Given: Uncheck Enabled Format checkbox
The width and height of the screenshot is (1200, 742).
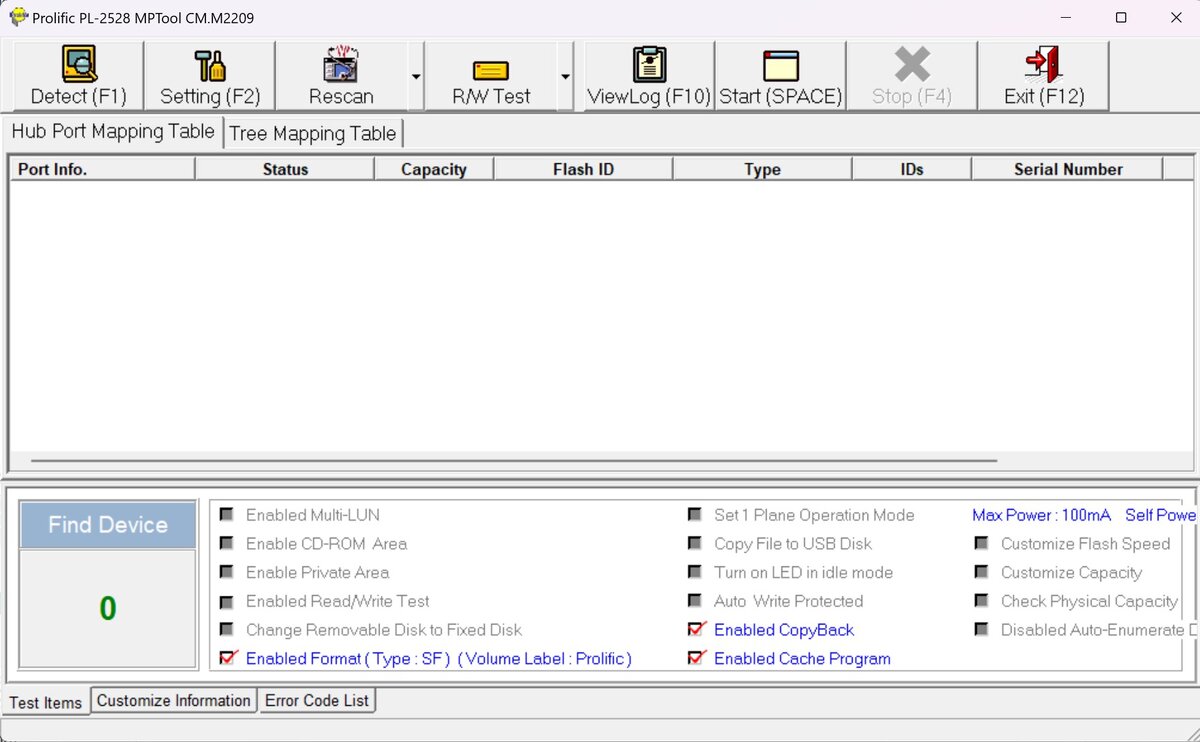Looking at the screenshot, I should click(x=227, y=658).
